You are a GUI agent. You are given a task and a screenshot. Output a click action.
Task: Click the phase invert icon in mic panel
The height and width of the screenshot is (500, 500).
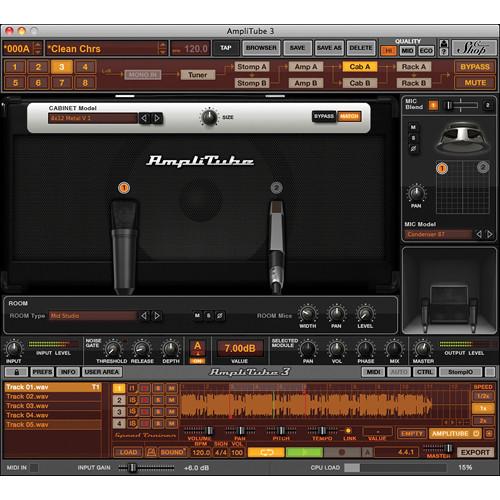(413, 148)
